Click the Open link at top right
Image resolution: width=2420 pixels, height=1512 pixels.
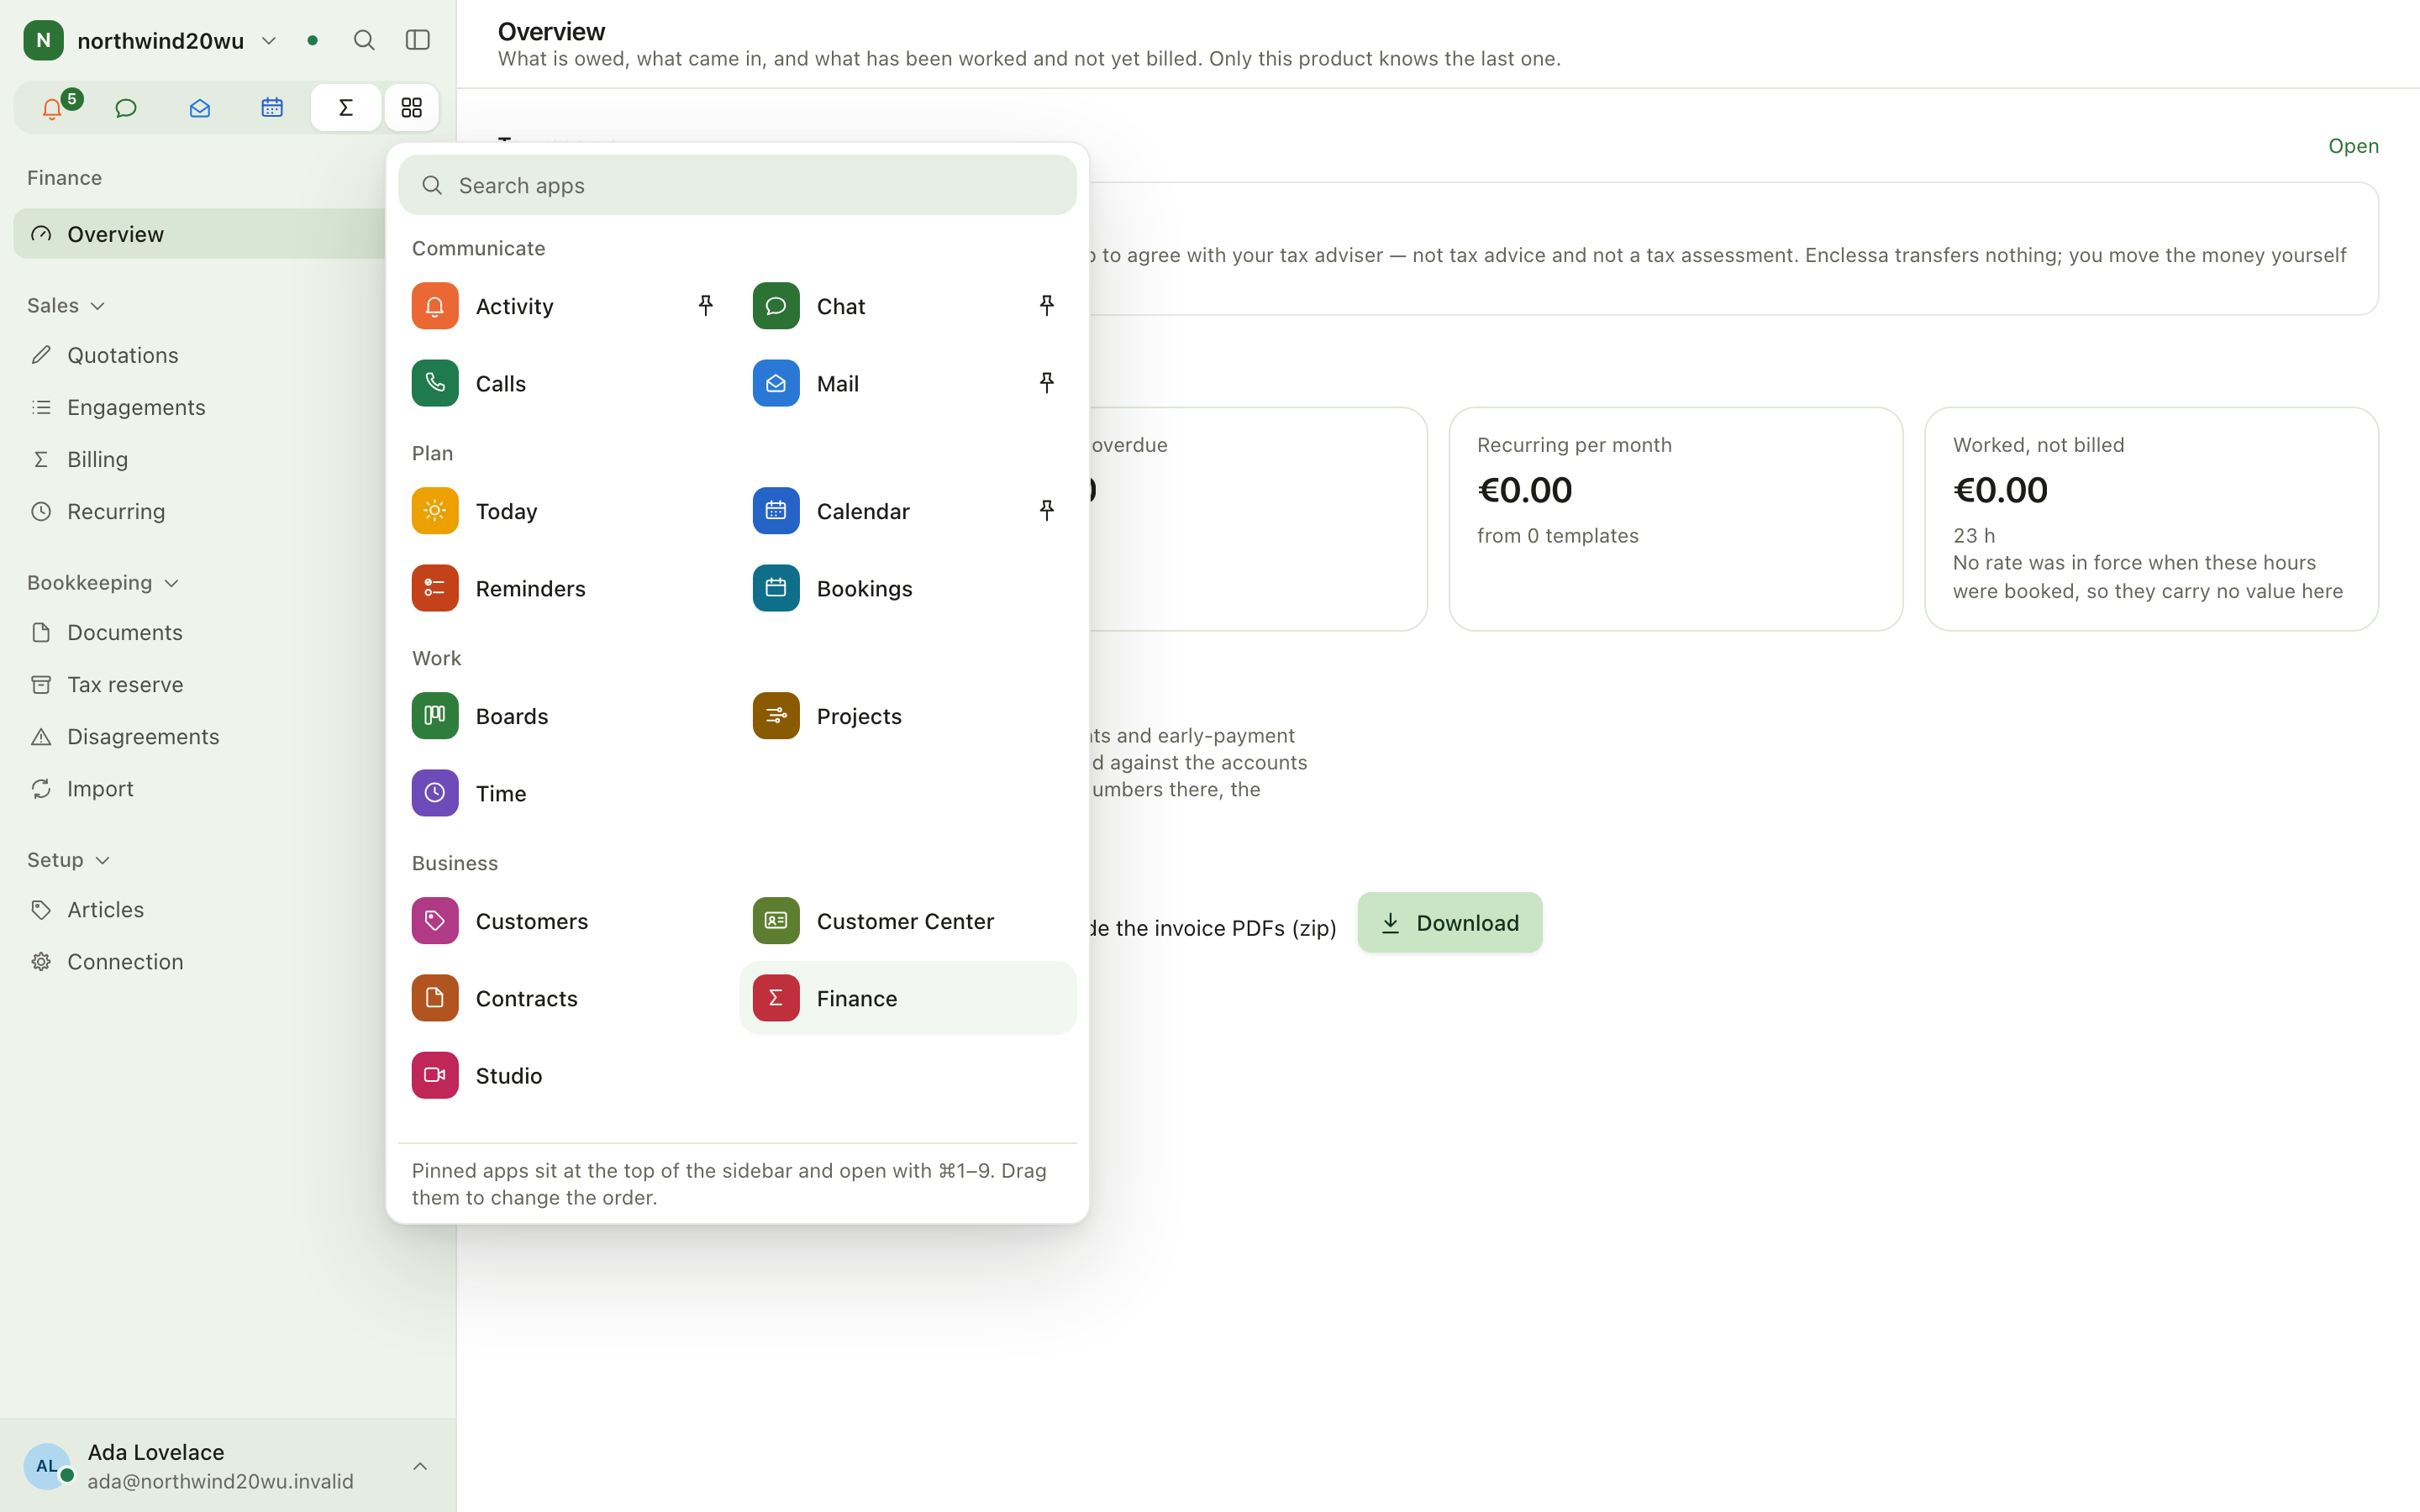coord(2353,146)
